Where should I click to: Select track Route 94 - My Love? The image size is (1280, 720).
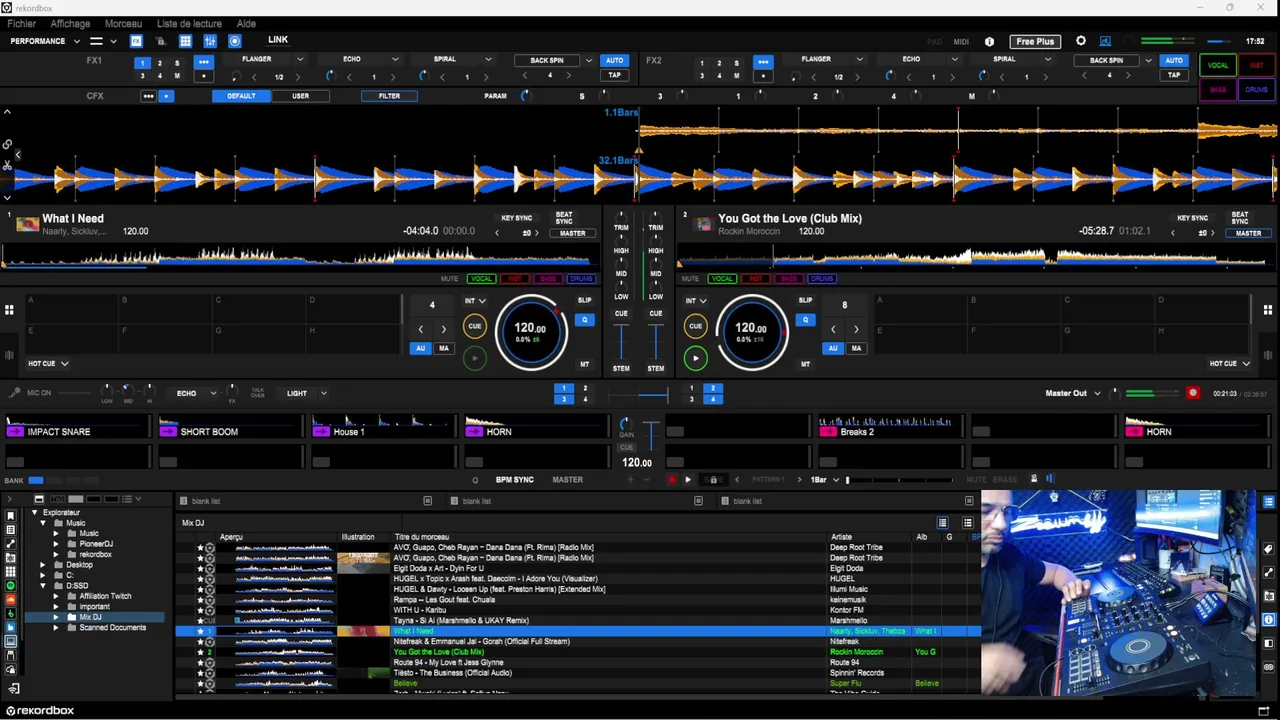coord(448,662)
